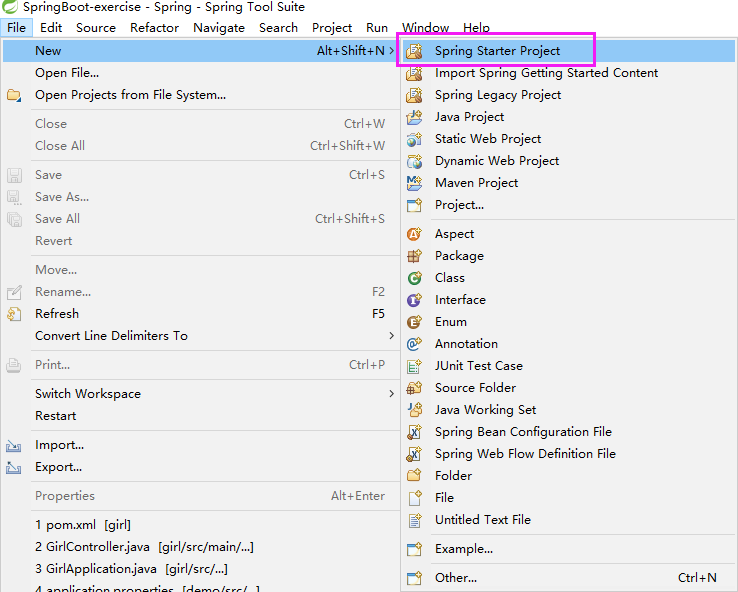Click the Spring Legacy Project icon
The width and height of the screenshot is (738, 592).
(x=414, y=95)
